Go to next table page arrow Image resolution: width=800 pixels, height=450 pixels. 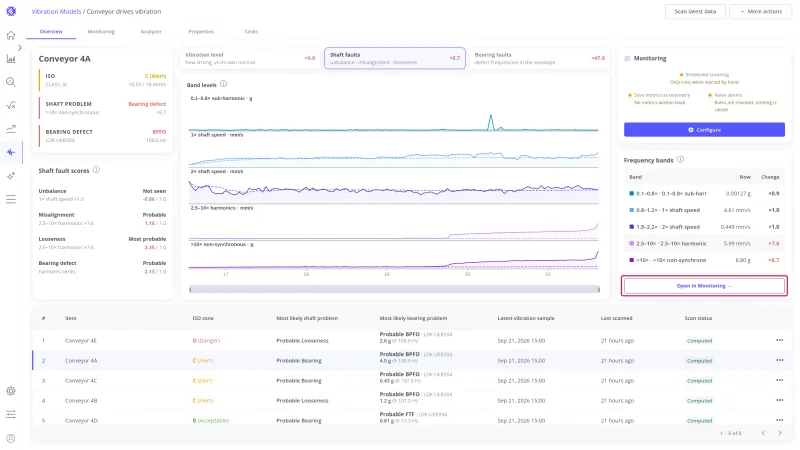780,433
